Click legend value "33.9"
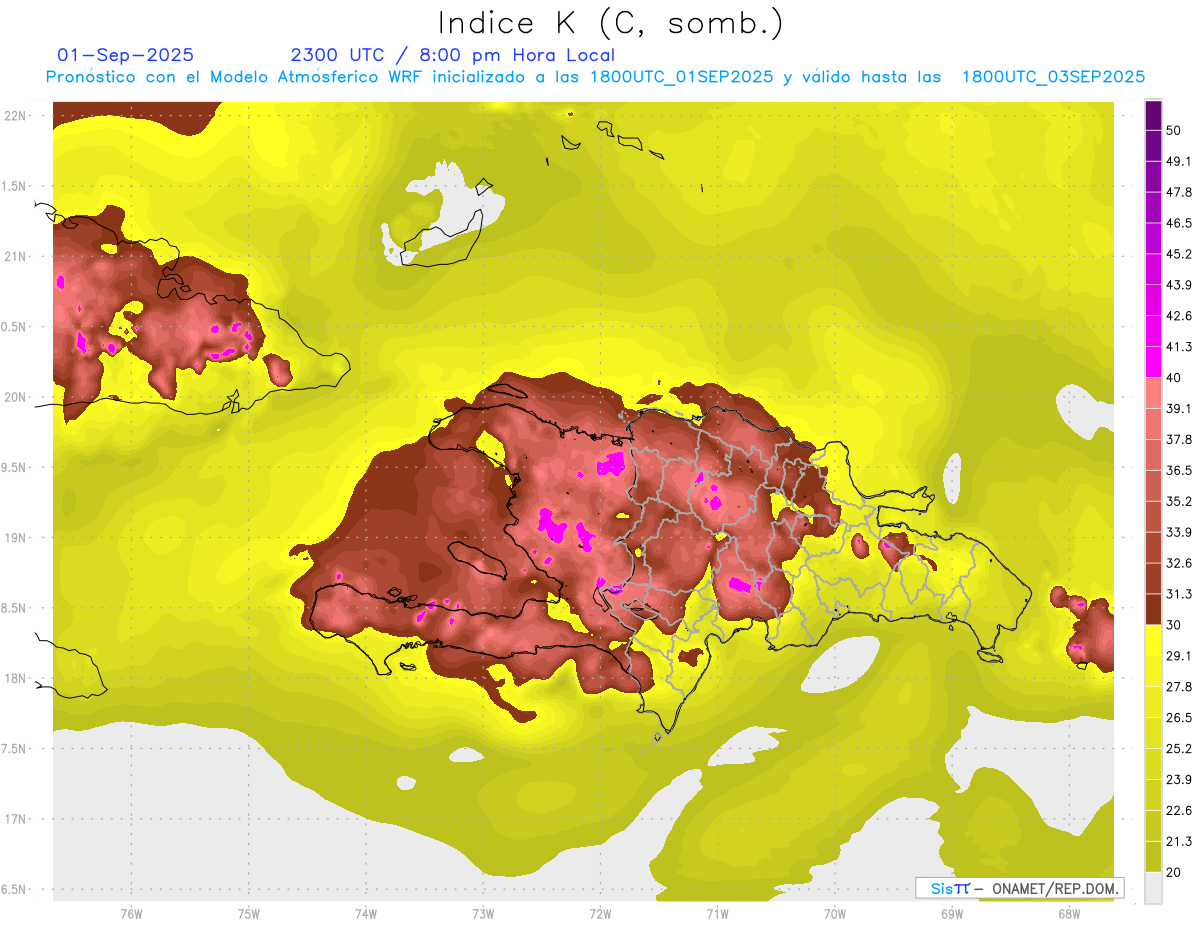The image size is (1200, 927). click(x=1179, y=532)
